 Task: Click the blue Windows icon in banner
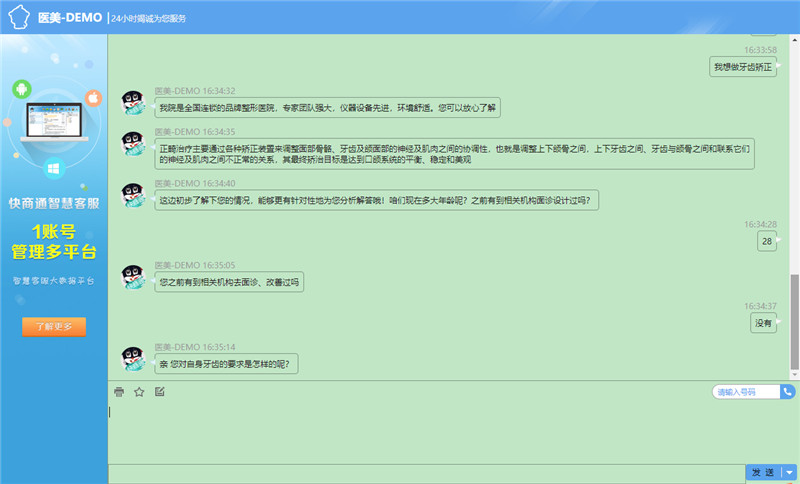(x=55, y=169)
